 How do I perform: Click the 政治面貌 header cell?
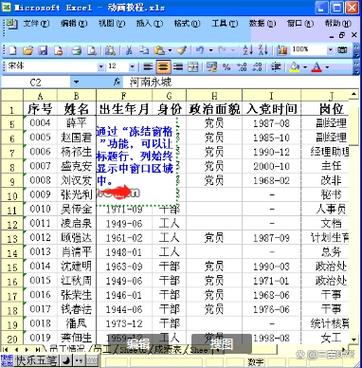click(x=214, y=109)
